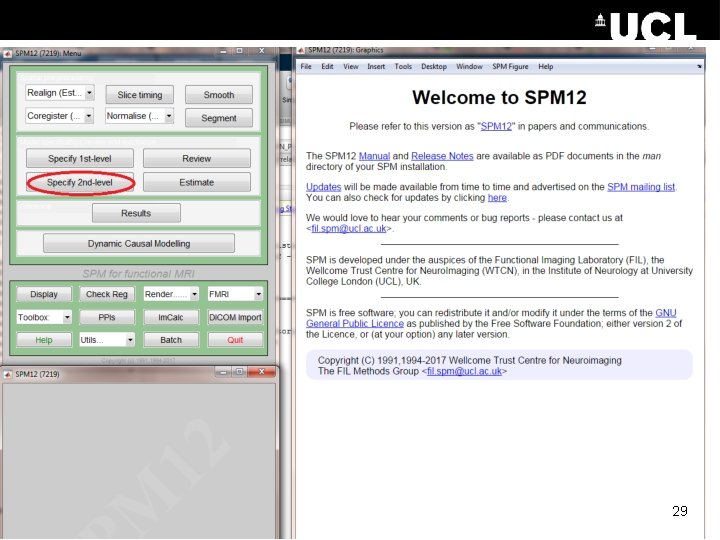This screenshot has width=720, height=540.
Task: Open the Insert menu
Action: point(376,67)
